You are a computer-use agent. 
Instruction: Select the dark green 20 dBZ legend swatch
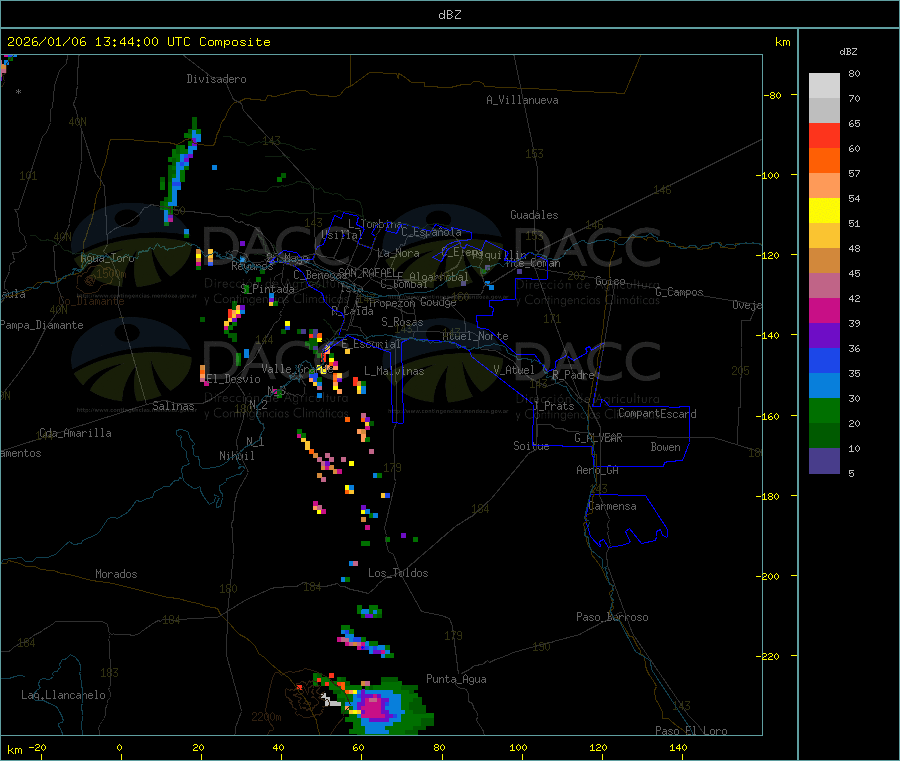coord(824,436)
